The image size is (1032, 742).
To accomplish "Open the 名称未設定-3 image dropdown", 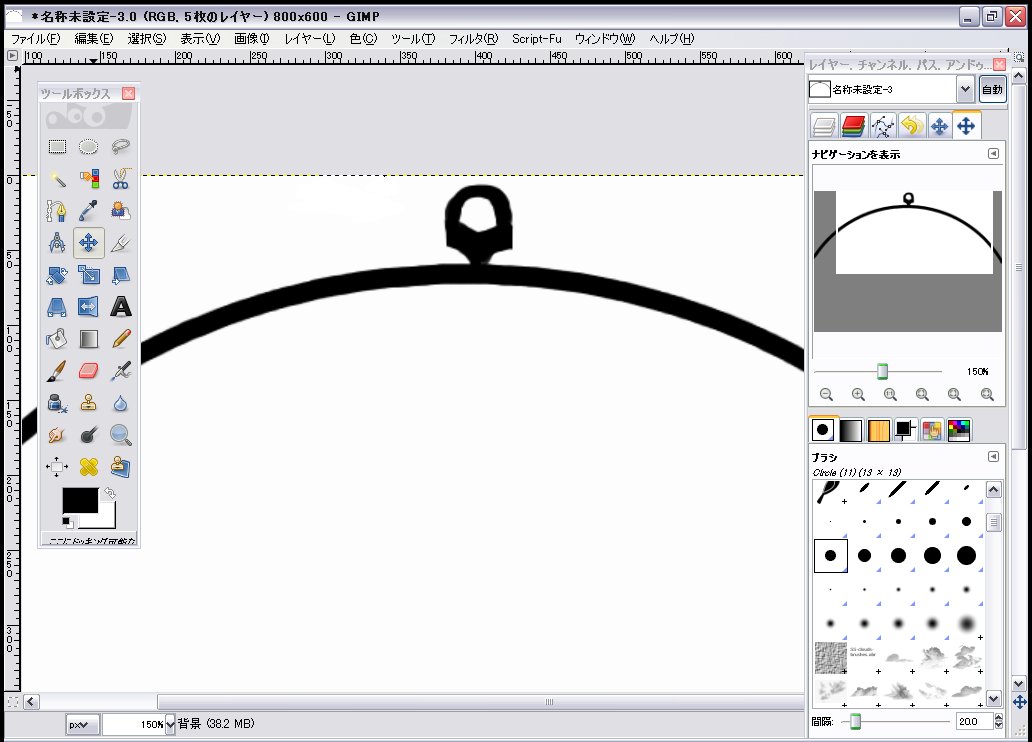I will 965,90.
